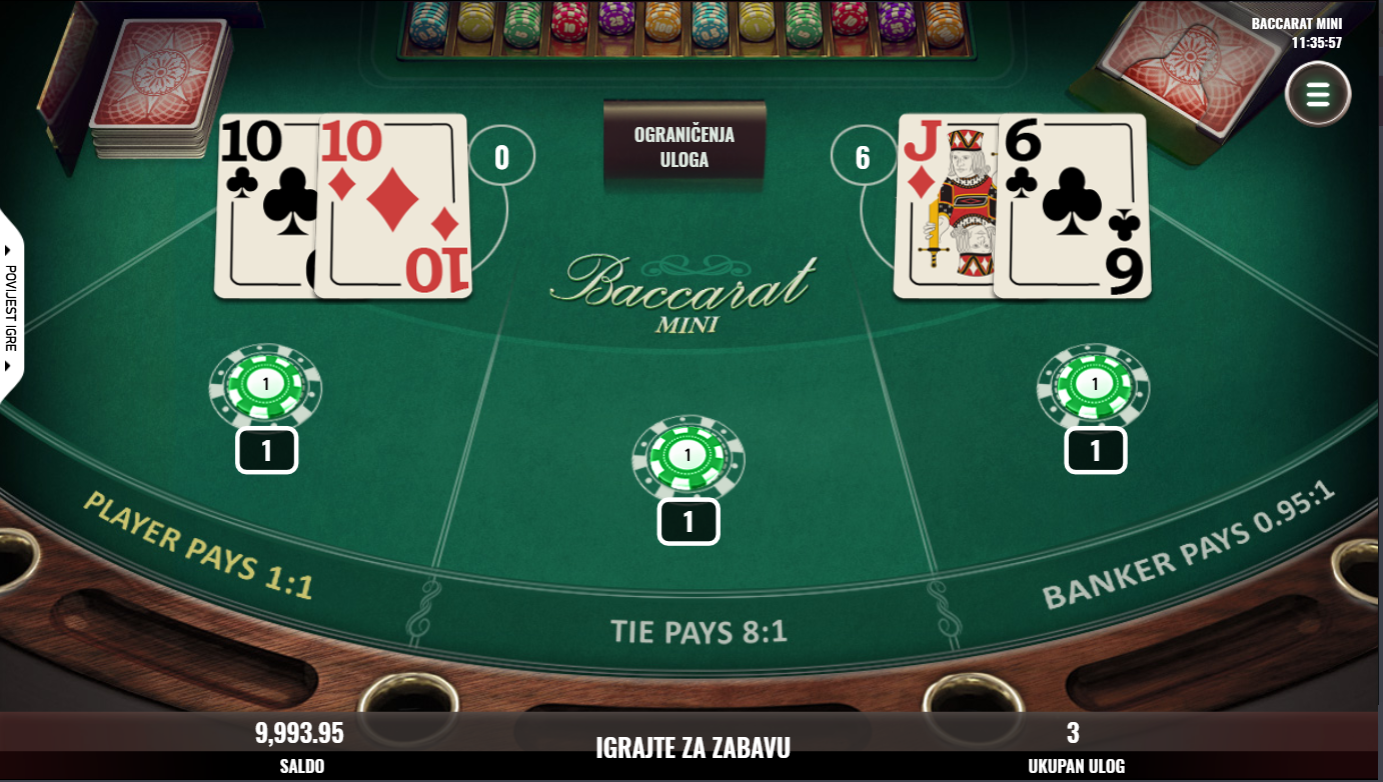Select the Player bet amount box
The height and width of the screenshot is (782, 1383).
[267, 451]
